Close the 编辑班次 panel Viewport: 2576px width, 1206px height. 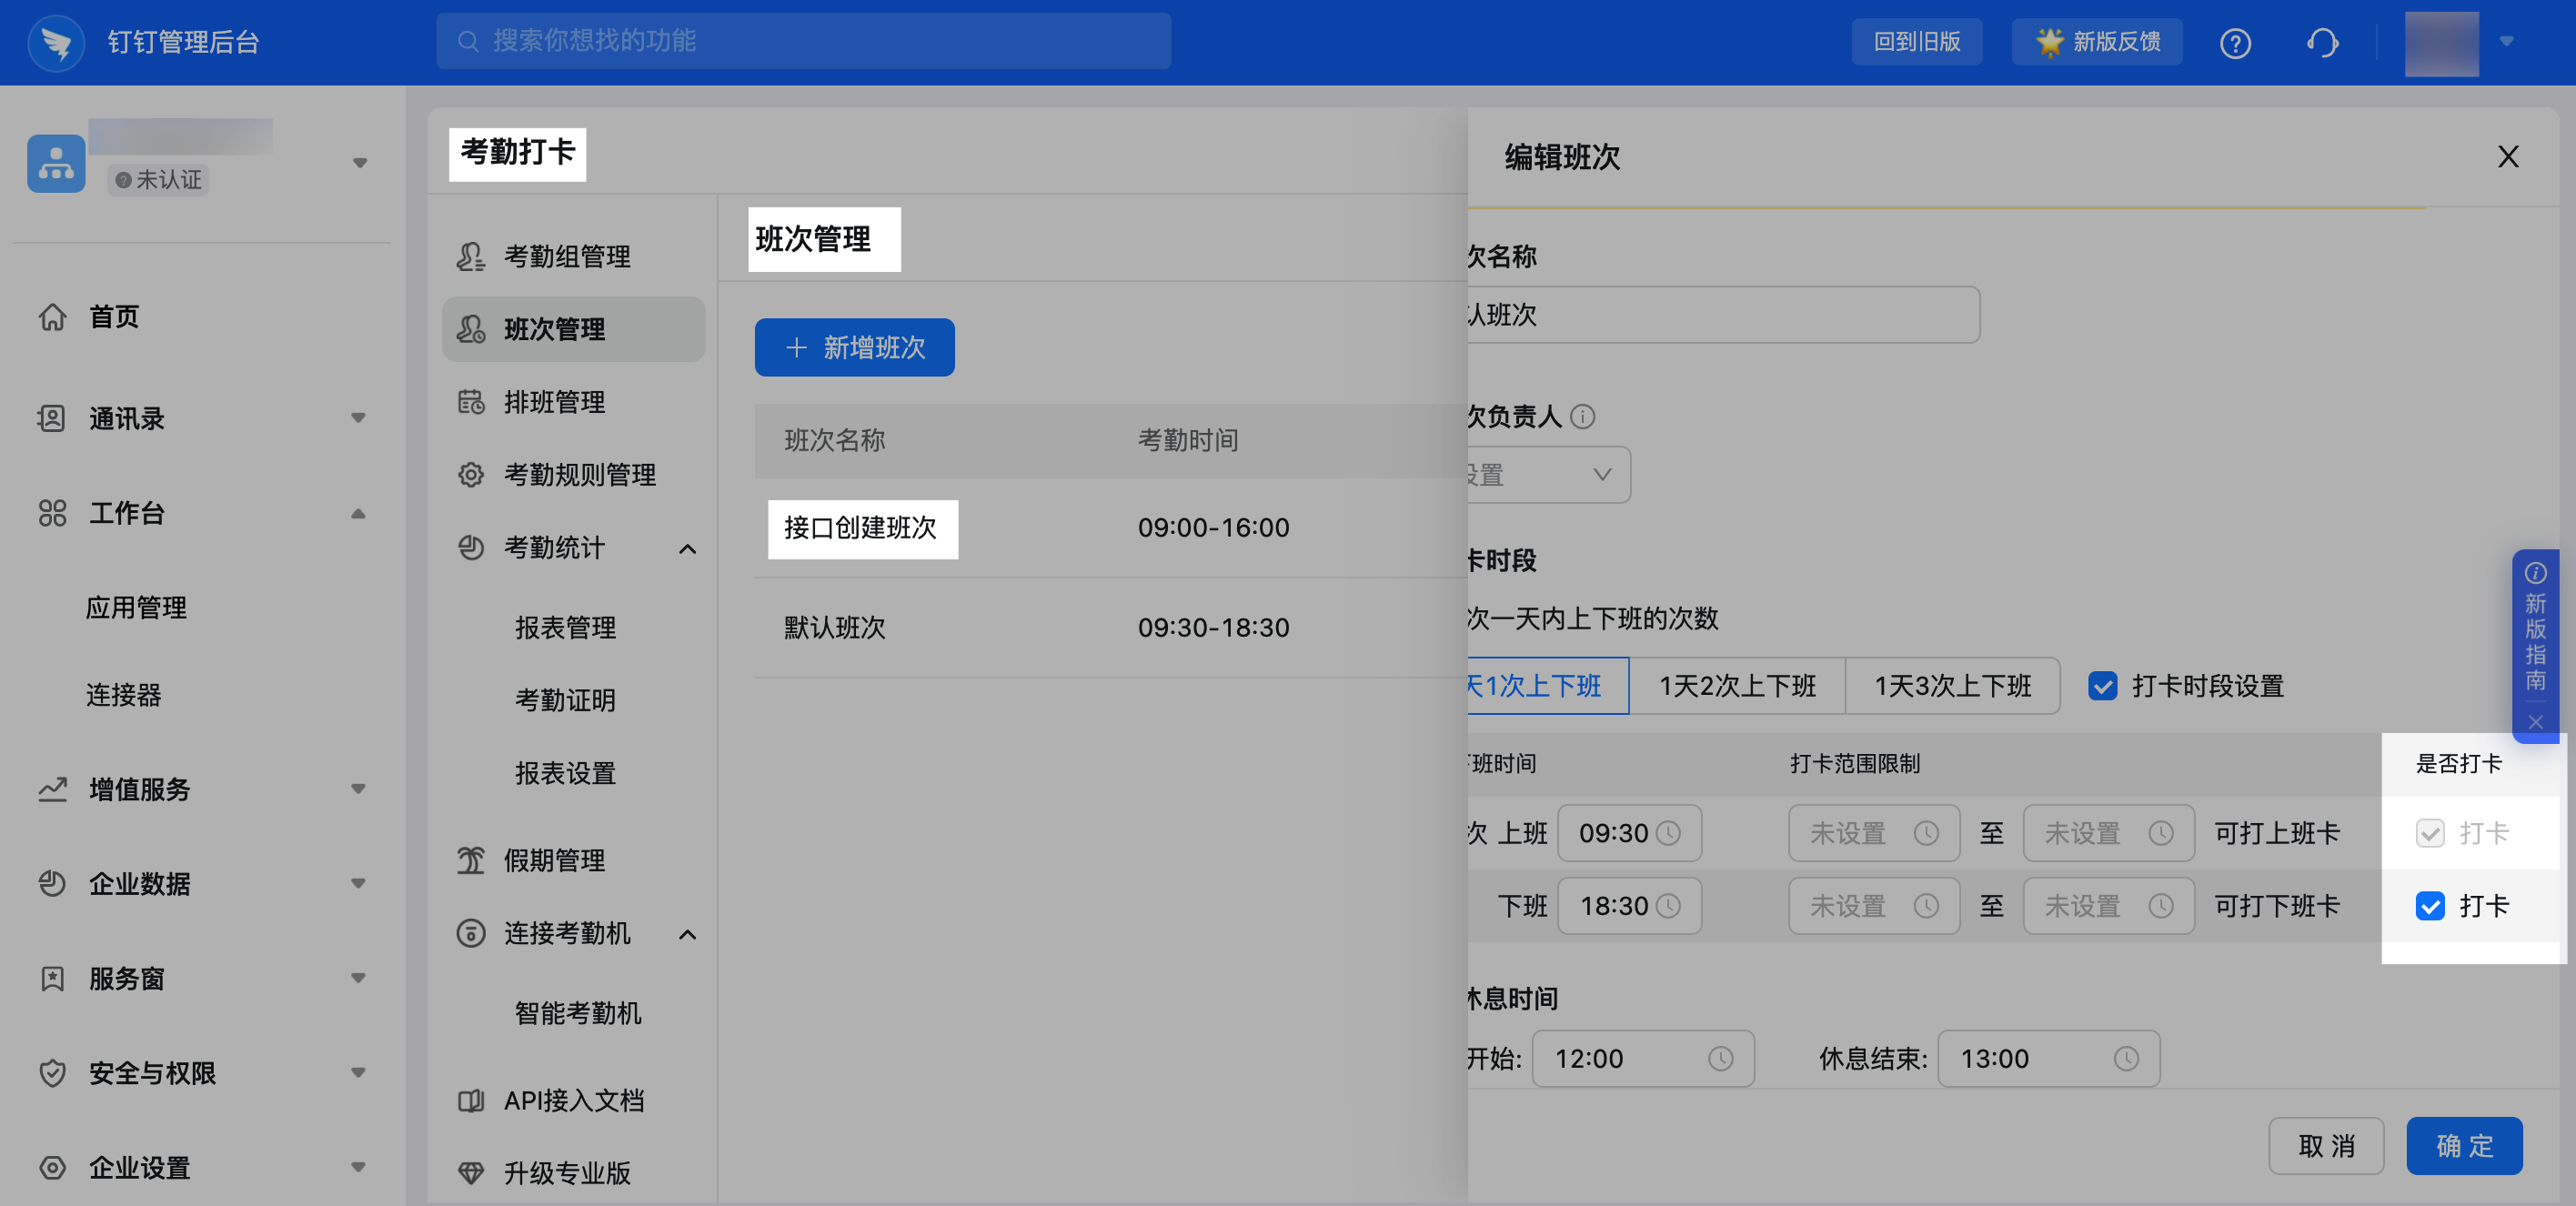(2508, 156)
